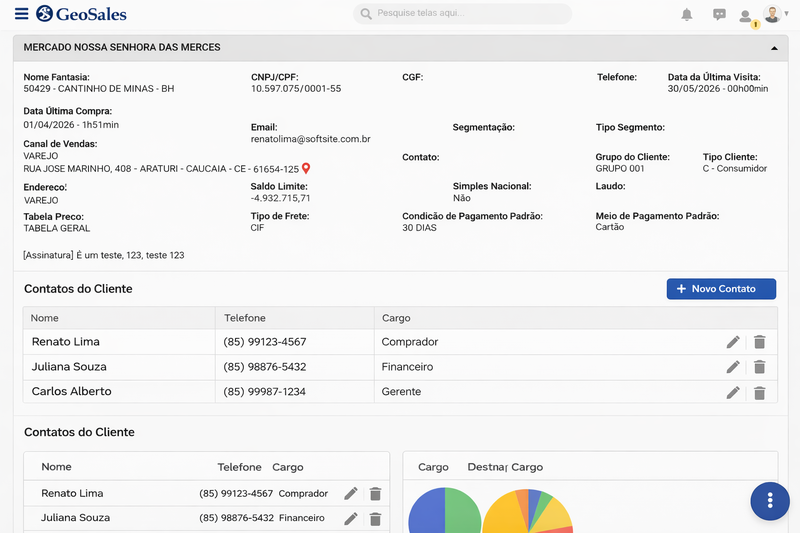The height and width of the screenshot is (533, 800).
Task: Click the 50429 - CANTINHO DE MINAS - BH value
Action: tap(99, 89)
